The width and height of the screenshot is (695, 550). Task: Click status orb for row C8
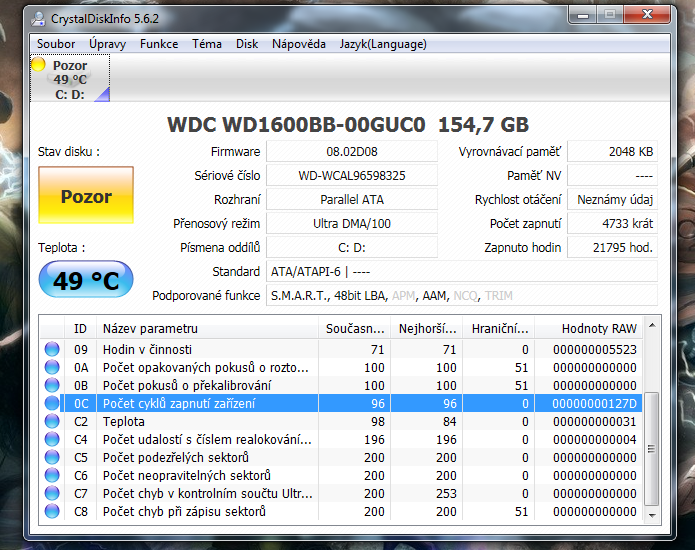[52, 511]
